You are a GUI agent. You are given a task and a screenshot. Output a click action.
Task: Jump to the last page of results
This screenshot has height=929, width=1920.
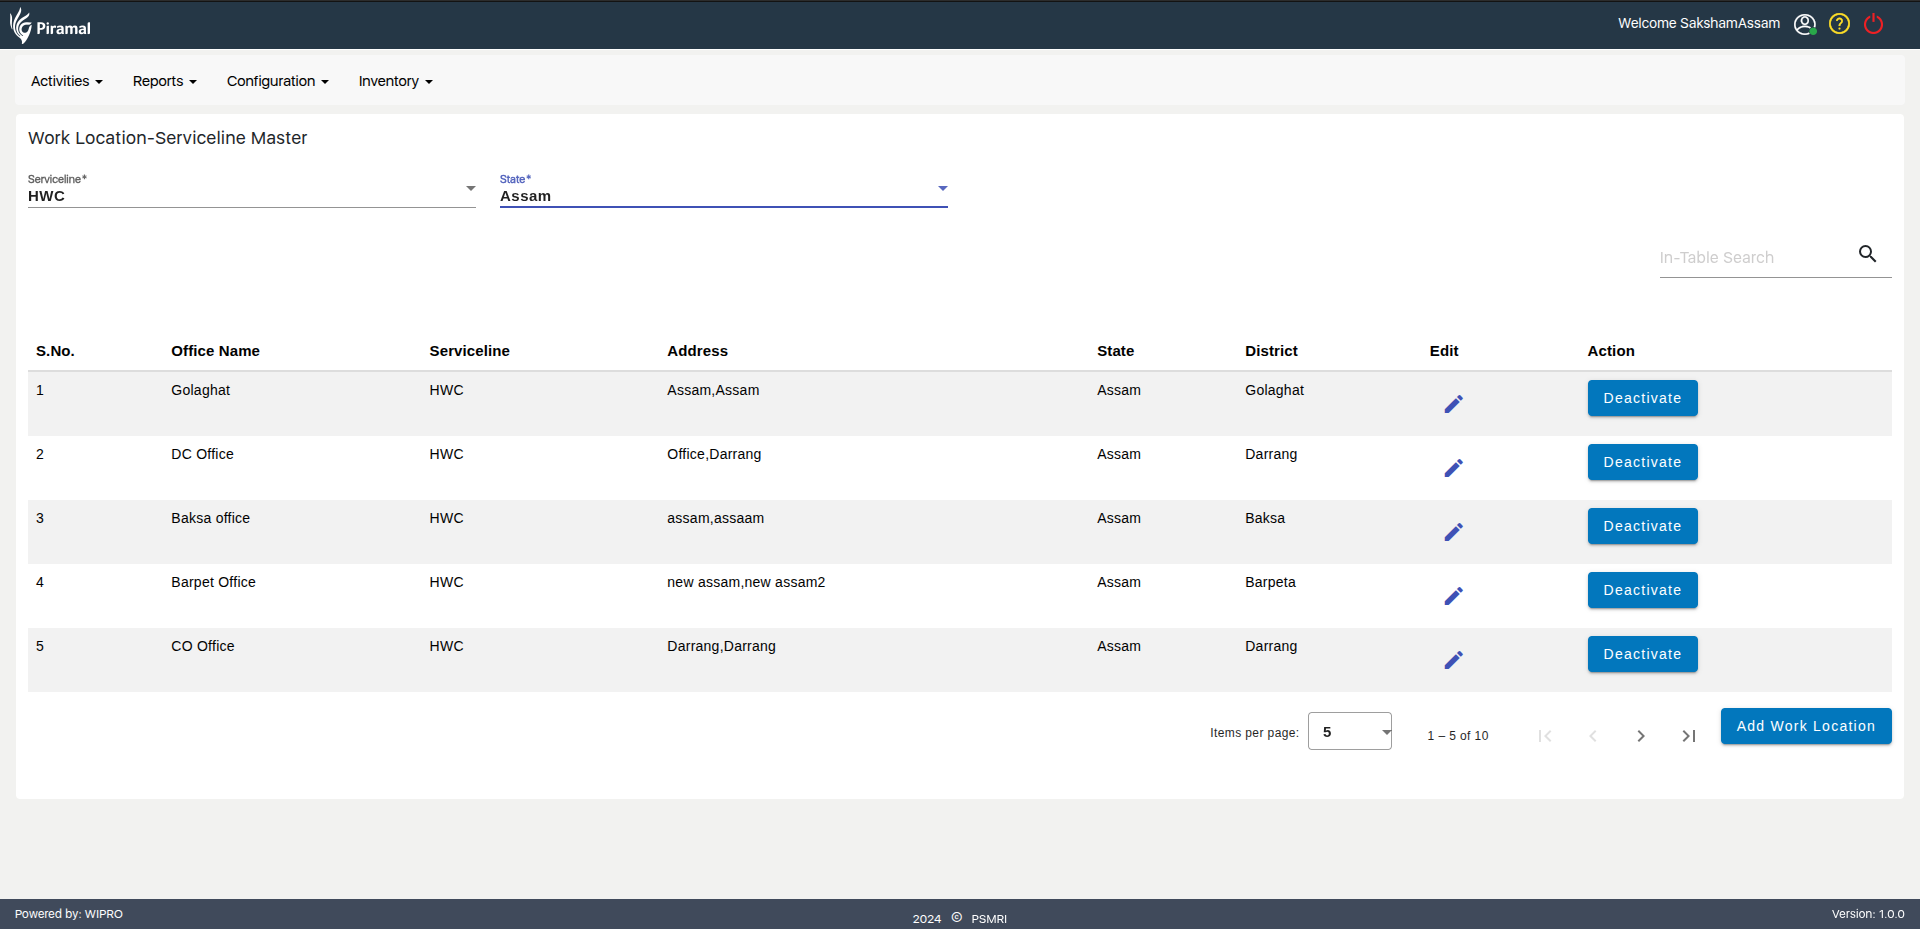1688,736
